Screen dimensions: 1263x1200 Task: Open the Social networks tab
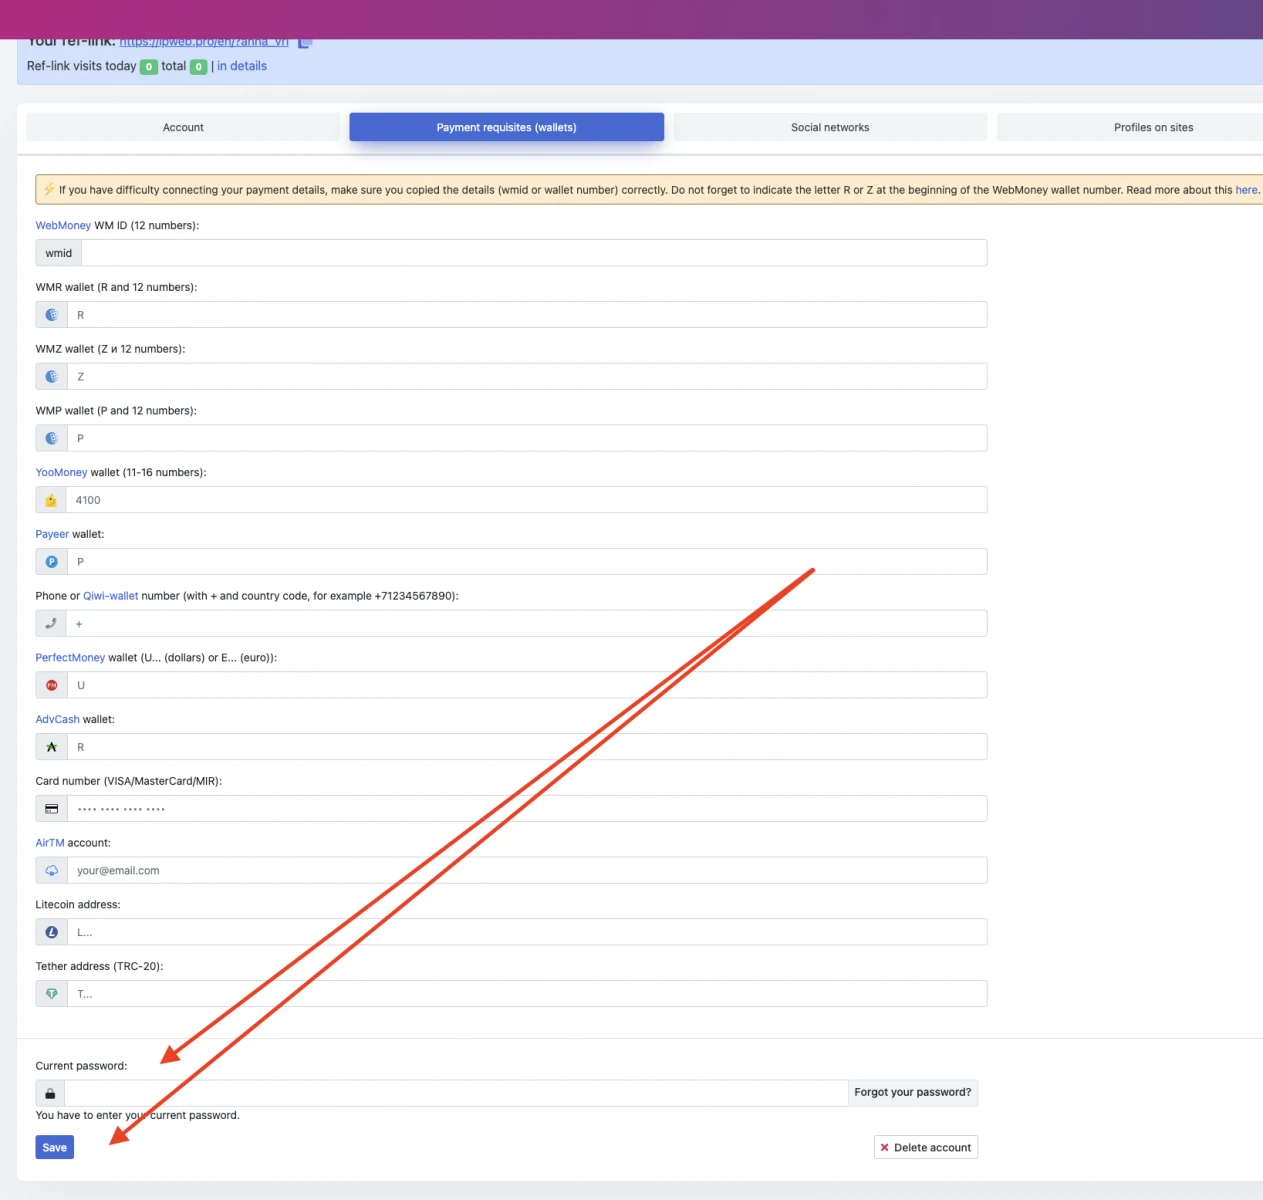coord(830,127)
